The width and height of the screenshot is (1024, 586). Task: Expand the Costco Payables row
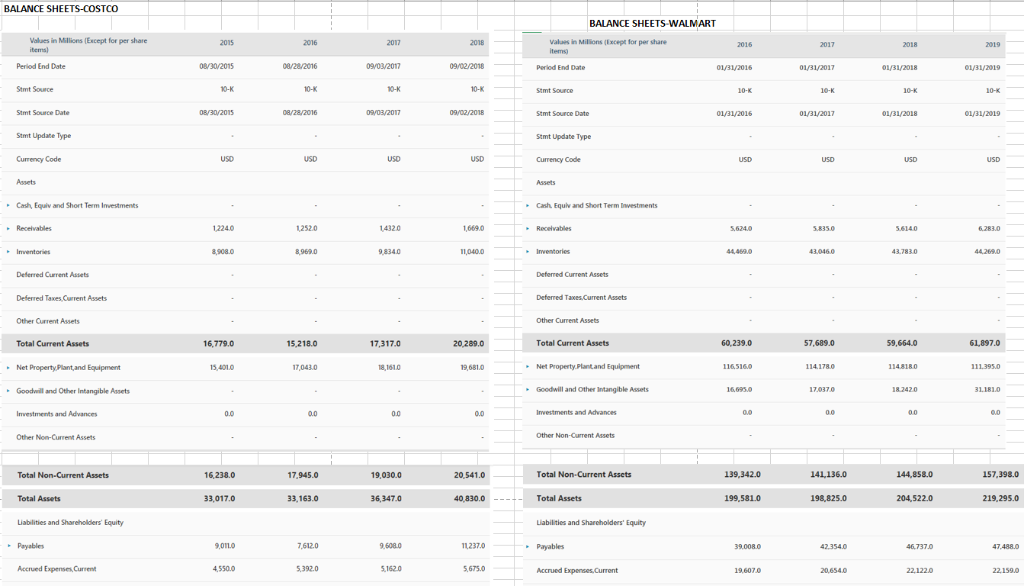[8, 545]
